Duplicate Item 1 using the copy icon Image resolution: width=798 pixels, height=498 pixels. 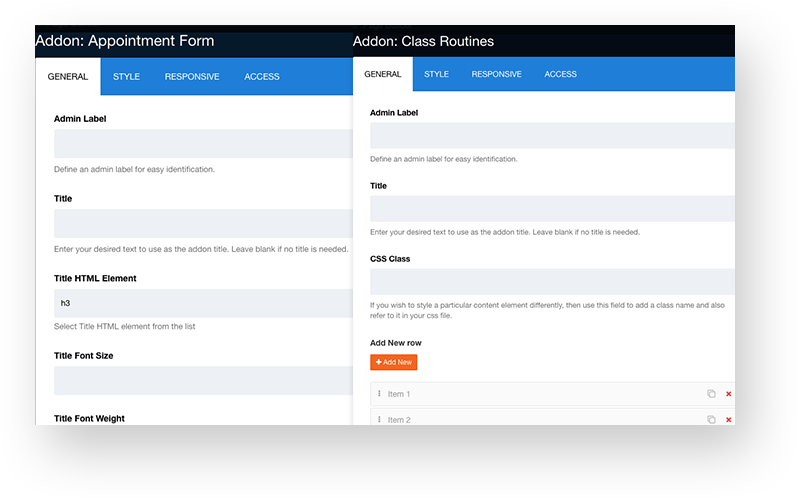711,394
